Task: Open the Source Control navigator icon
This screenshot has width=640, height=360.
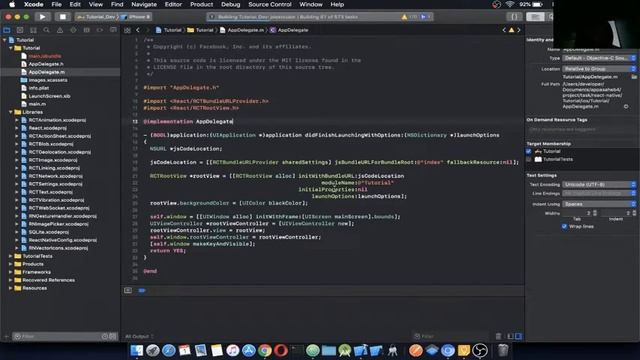Action: [20, 30]
